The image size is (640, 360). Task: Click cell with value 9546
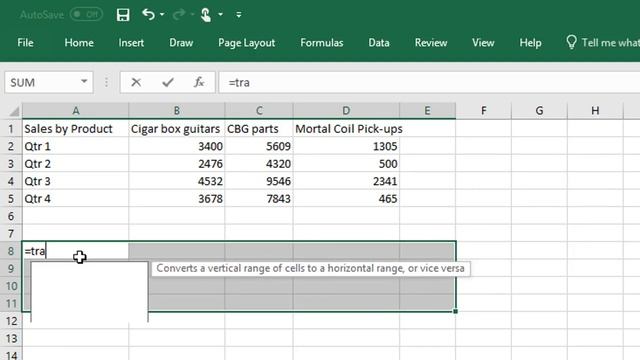pyautogui.click(x=259, y=181)
